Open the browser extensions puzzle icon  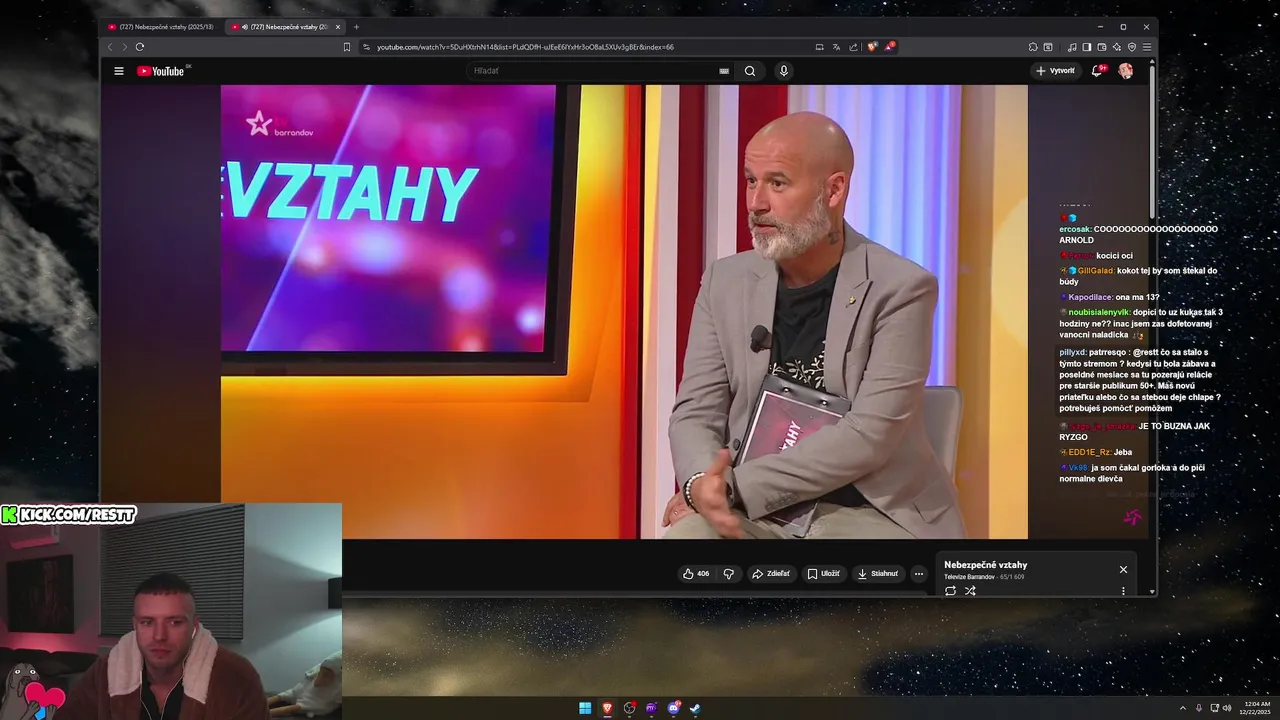[x=1033, y=47]
